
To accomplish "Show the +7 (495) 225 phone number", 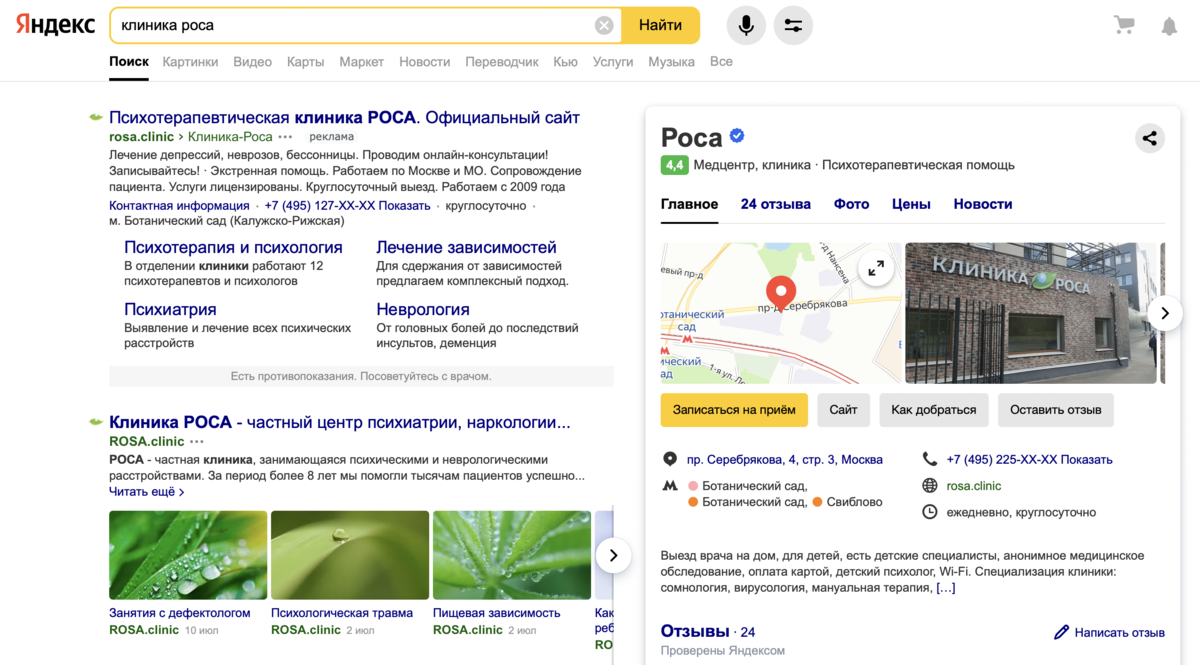I will tap(1029, 460).
